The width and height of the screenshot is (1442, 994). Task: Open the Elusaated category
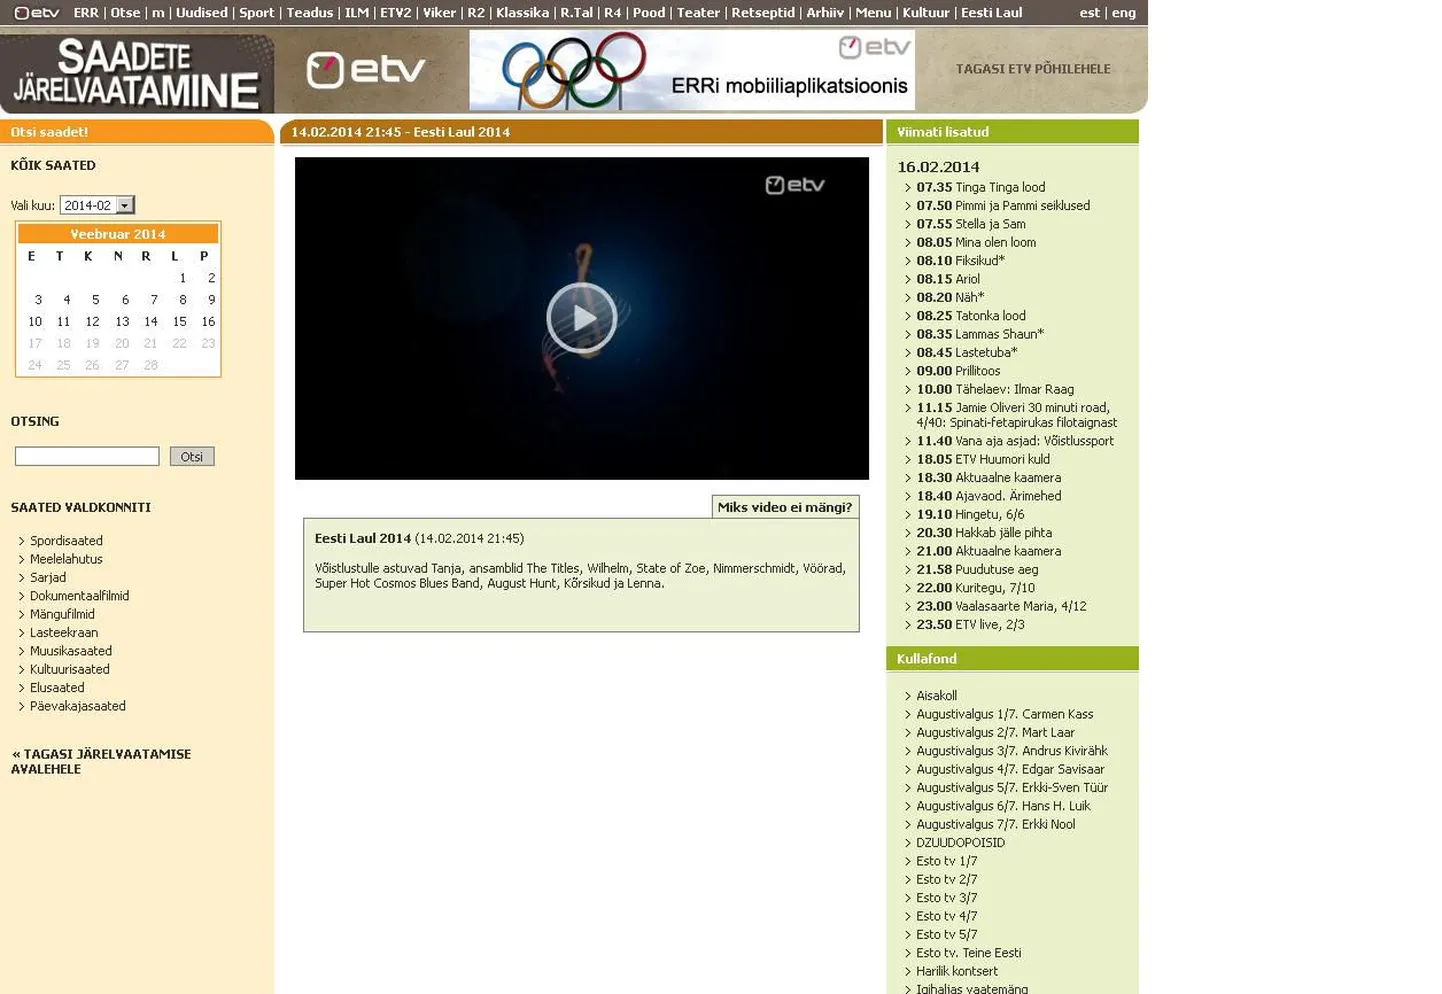pos(57,688)
